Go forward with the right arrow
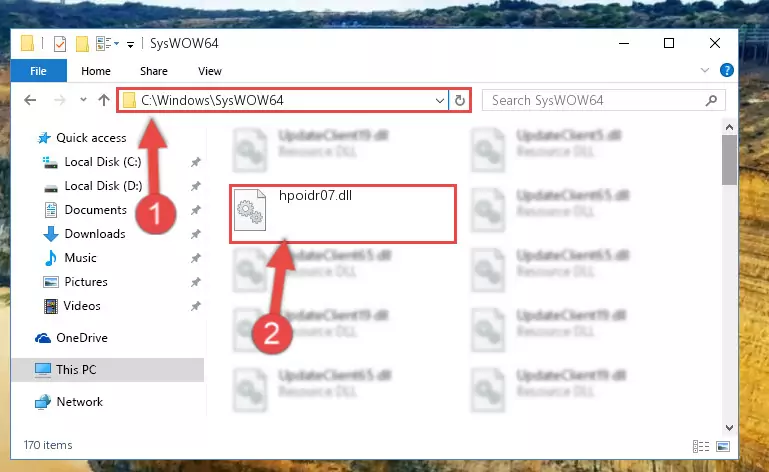 (59, 101)
